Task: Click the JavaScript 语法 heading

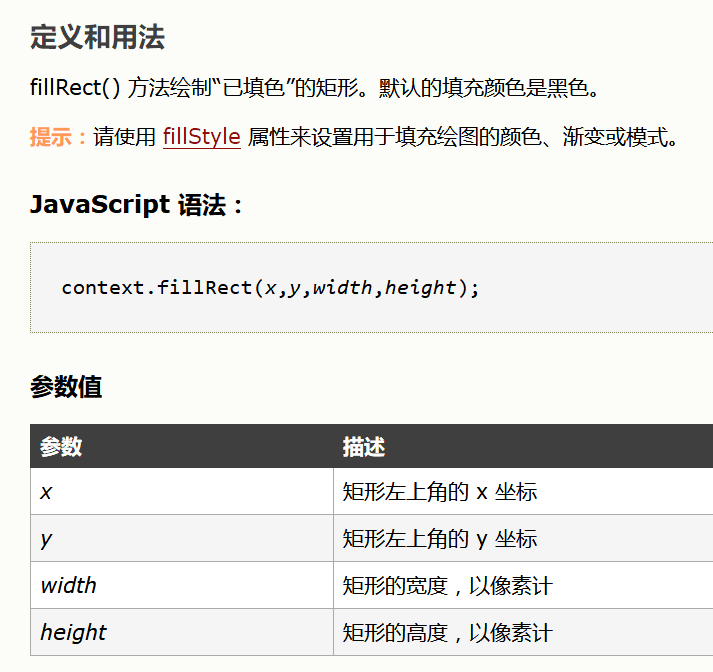Action: tap(136, 204)
